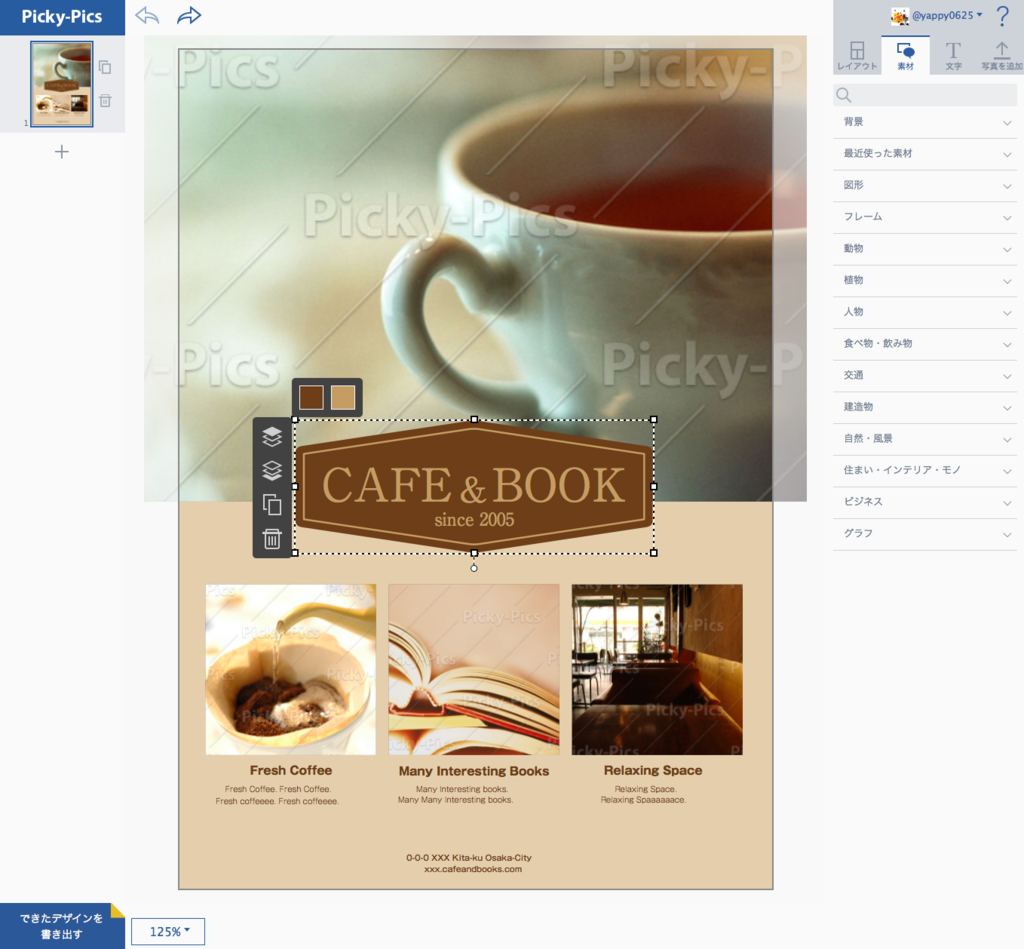Bring the selected badge forward one layer

click(x=272, y=436)
